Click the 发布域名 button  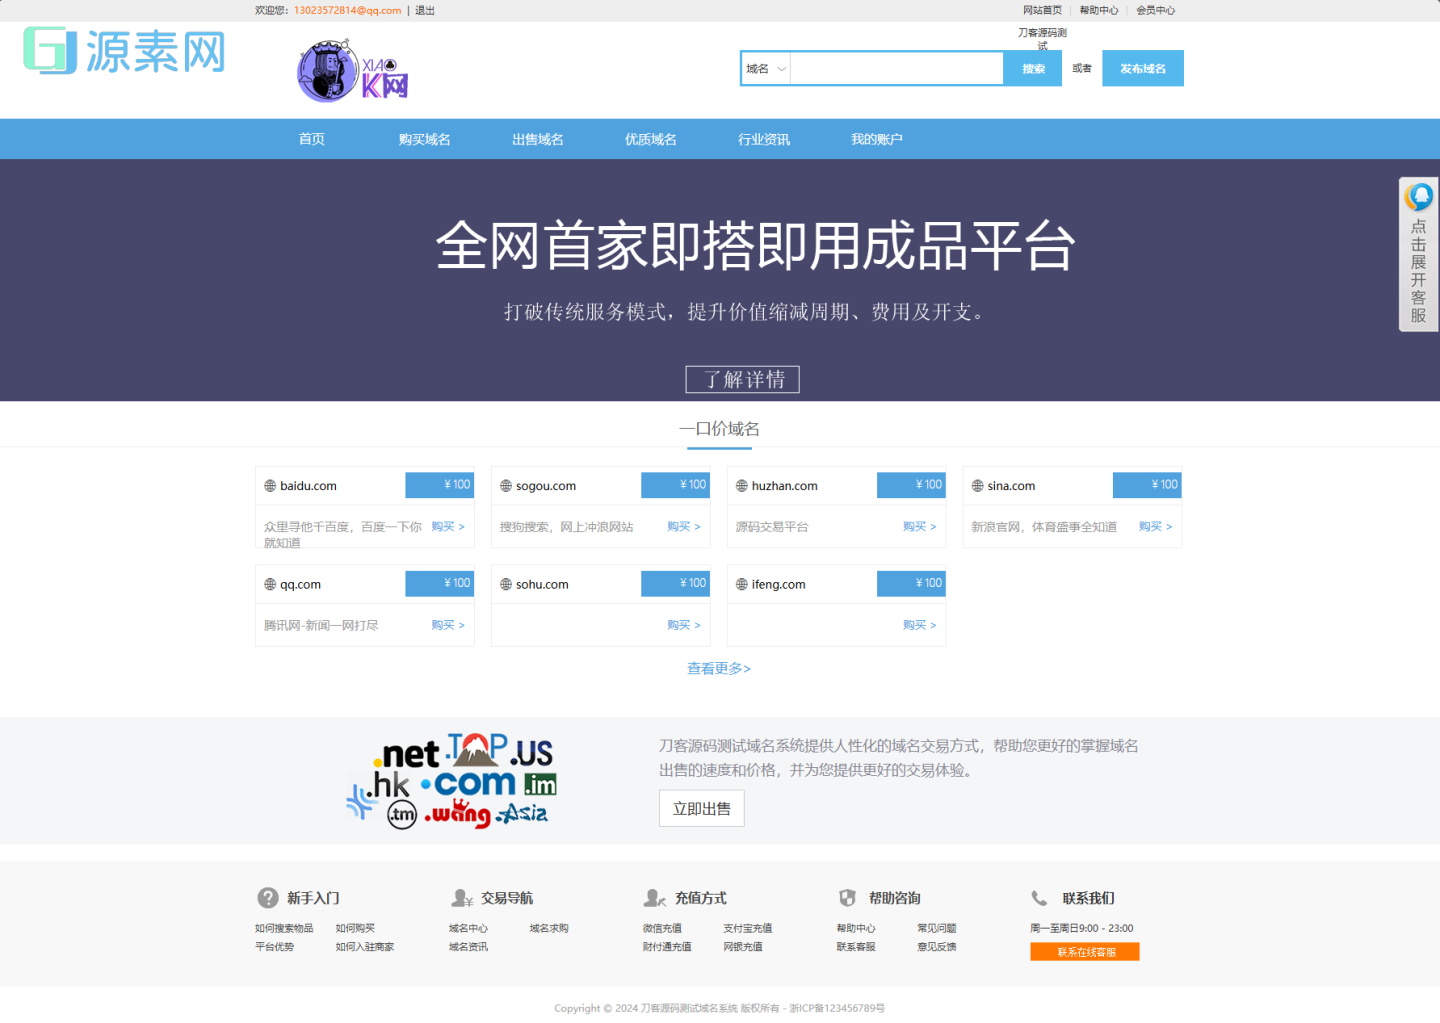click(x=1142, y=69)
